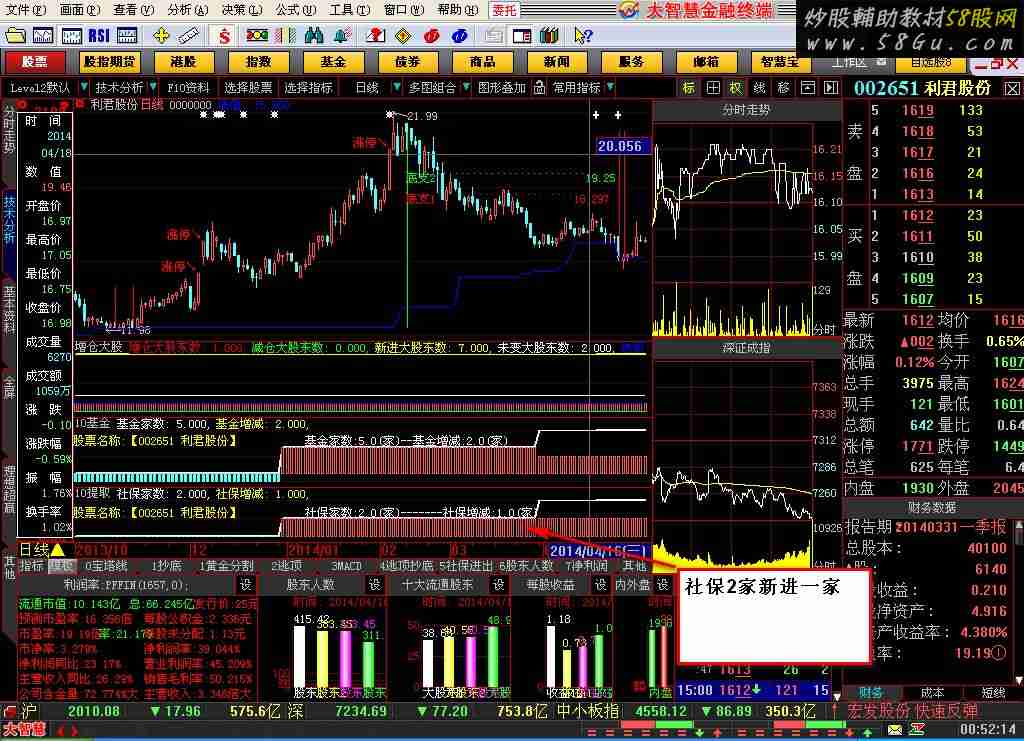This screenshot has width=1024, height=741.
Task: Toggle the panel collapse icon beside 移
Action: coord(808,87)
